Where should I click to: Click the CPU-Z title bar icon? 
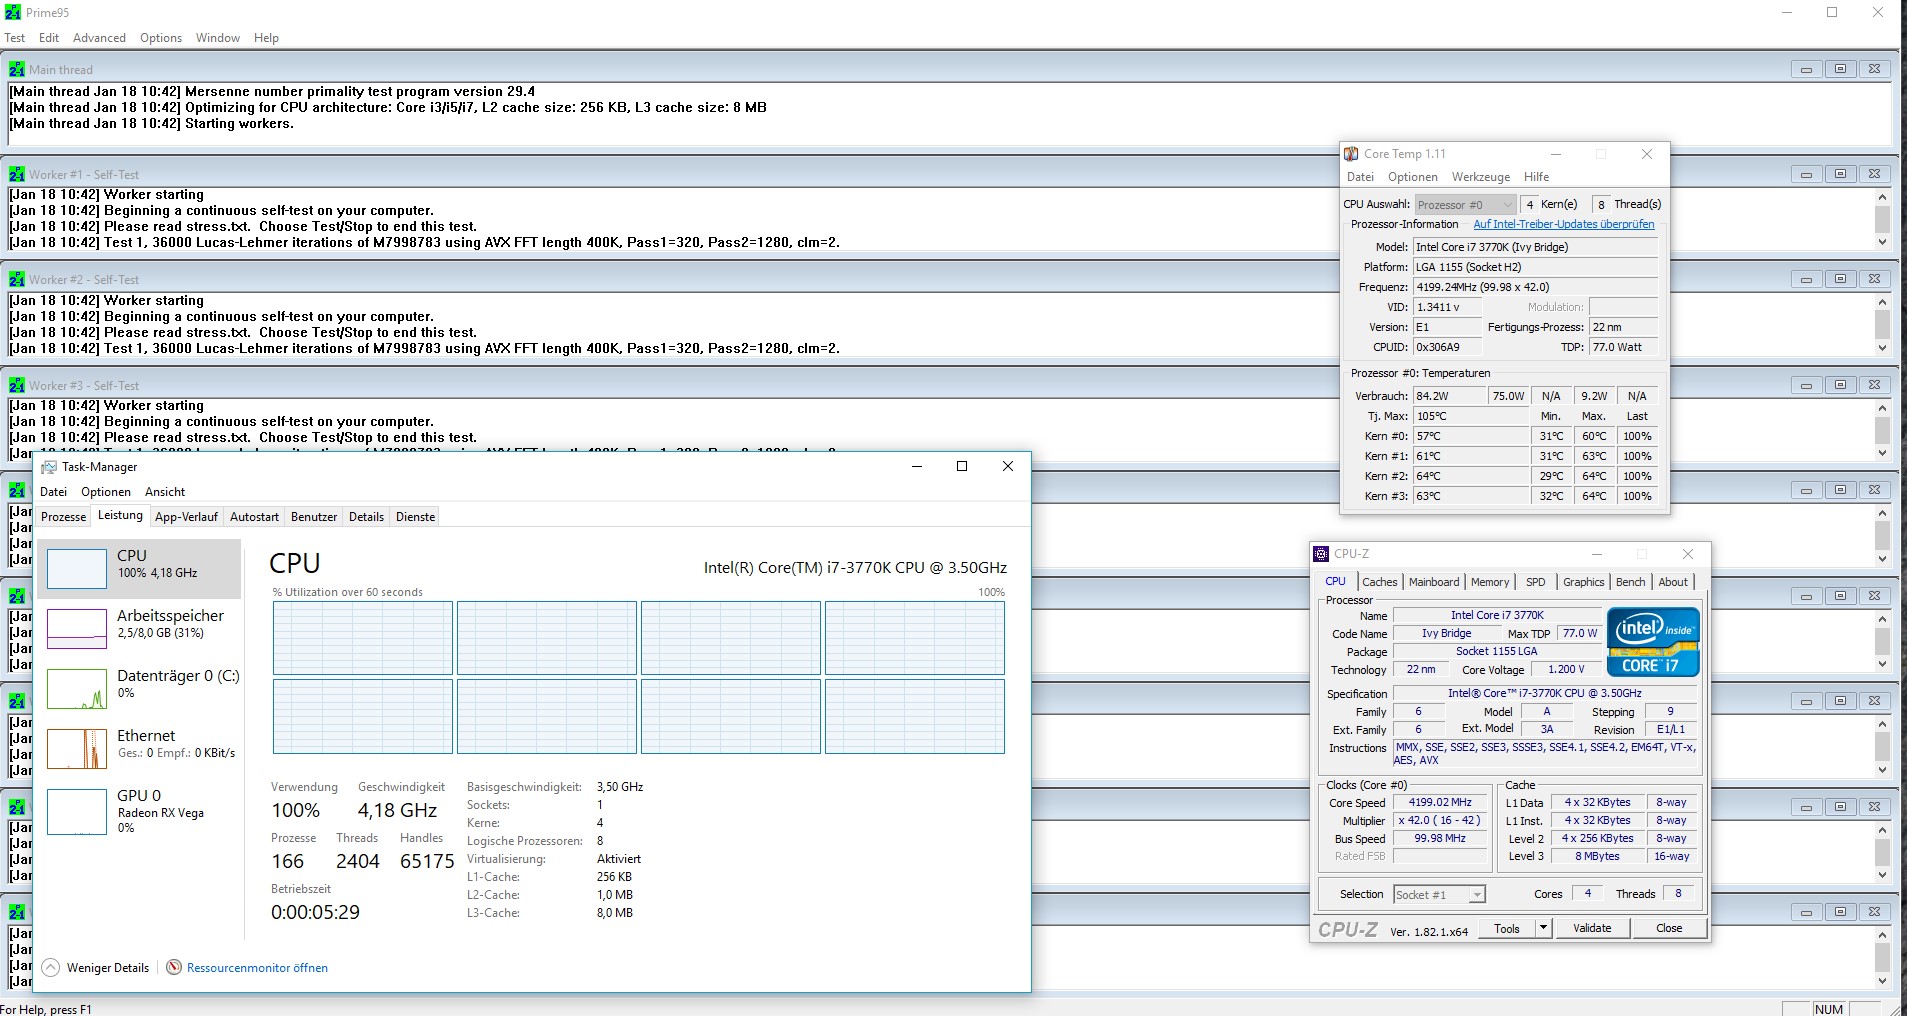(1321, 553)
